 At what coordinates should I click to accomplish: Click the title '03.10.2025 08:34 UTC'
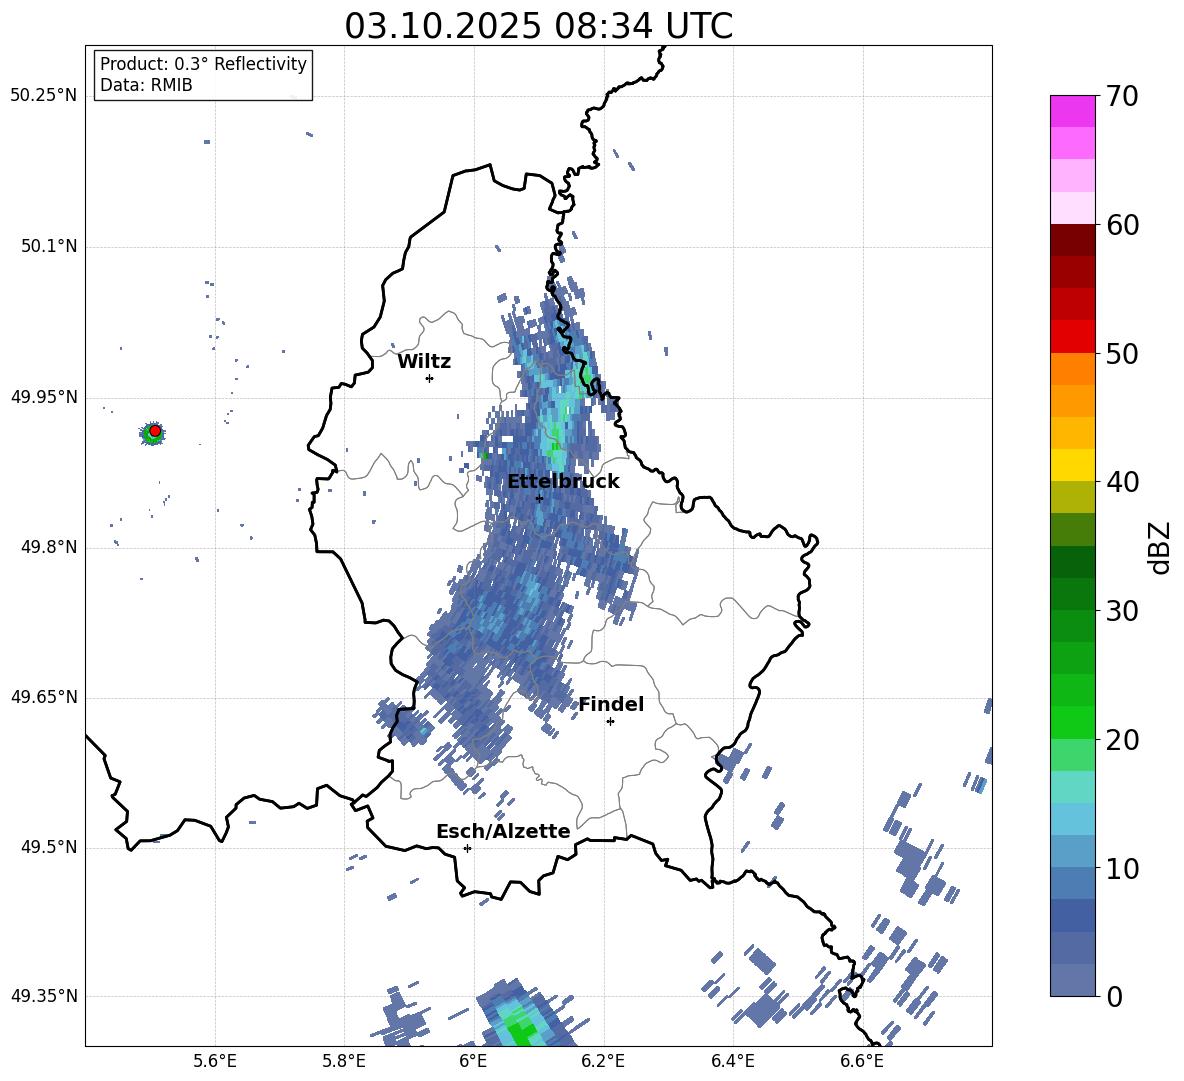[x=538, y=26]
